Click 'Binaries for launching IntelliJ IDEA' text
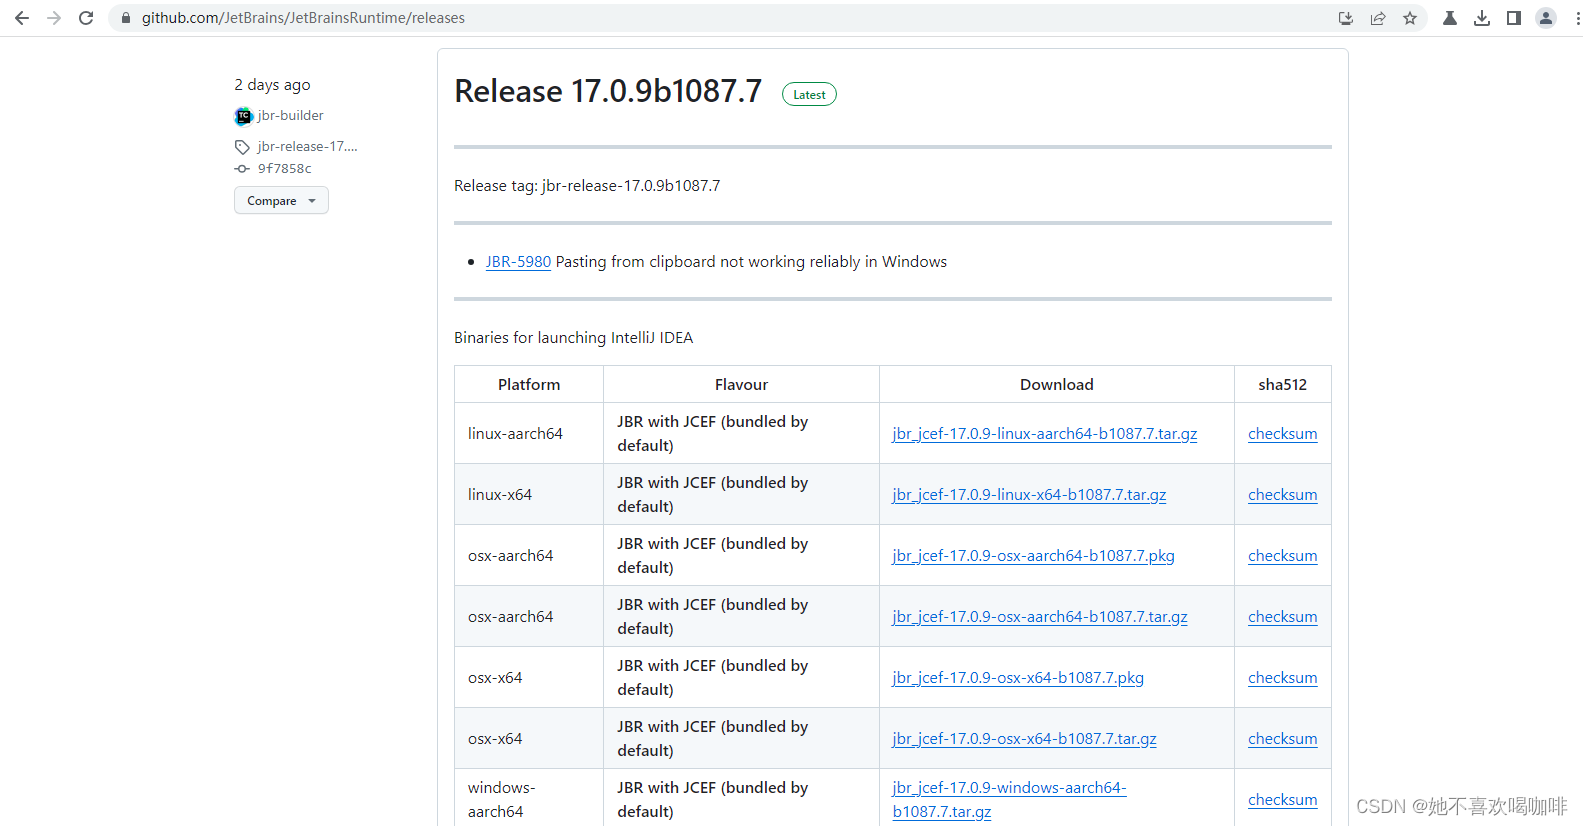The height and width of the screenshot is (826, 1583). pyautogui.click(x=574, y=338)
